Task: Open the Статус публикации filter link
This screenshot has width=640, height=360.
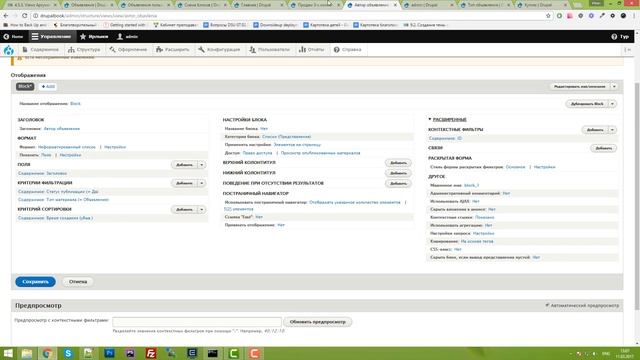Action: [58, 191]
